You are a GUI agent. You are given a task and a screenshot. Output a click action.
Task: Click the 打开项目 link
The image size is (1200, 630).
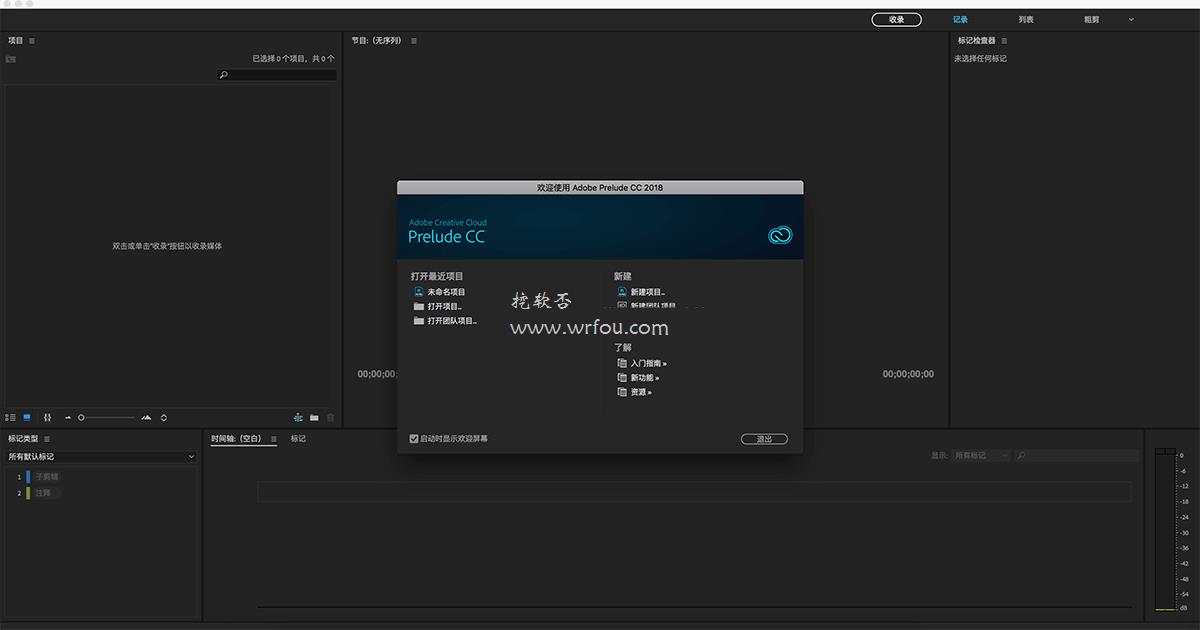point(444,306)
